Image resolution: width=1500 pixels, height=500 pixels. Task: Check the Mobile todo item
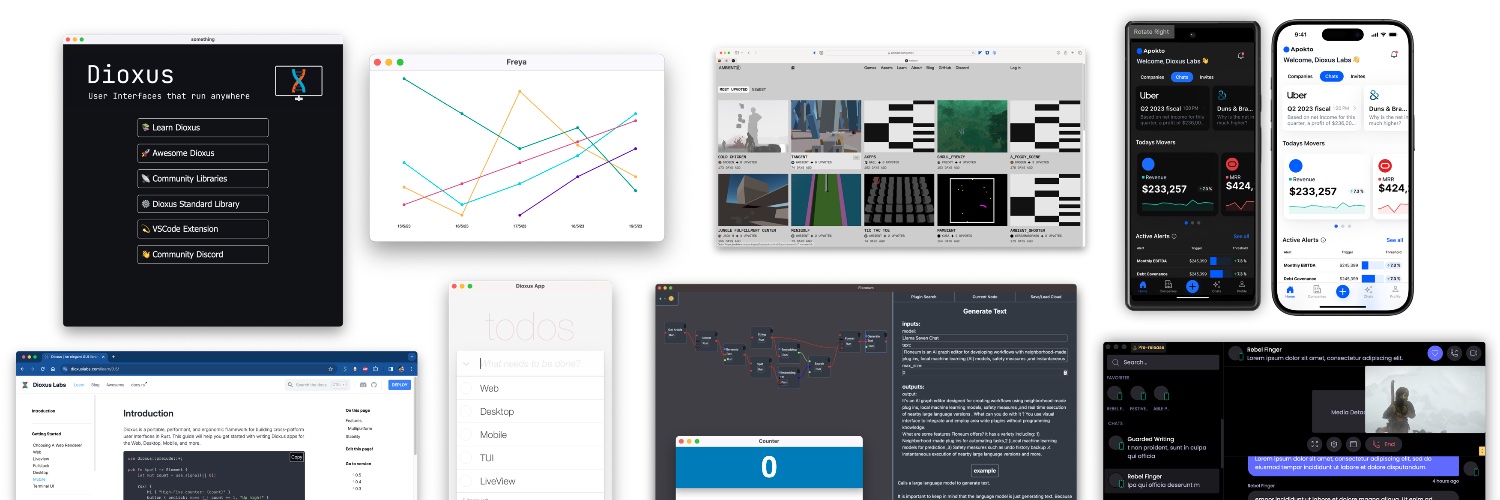[466, 435]
